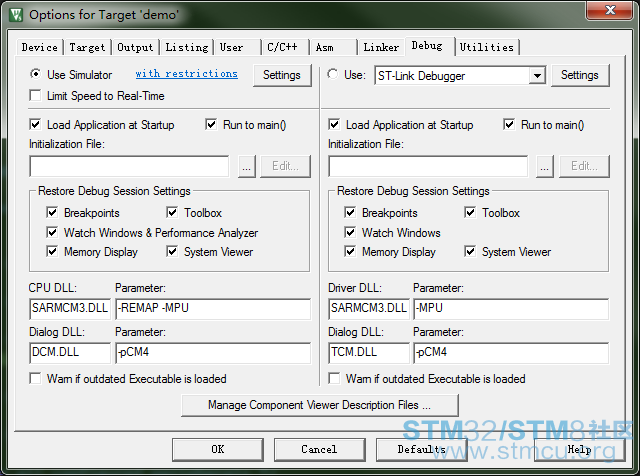Click the simulator -pCM4 parameter field

(213, 353)
